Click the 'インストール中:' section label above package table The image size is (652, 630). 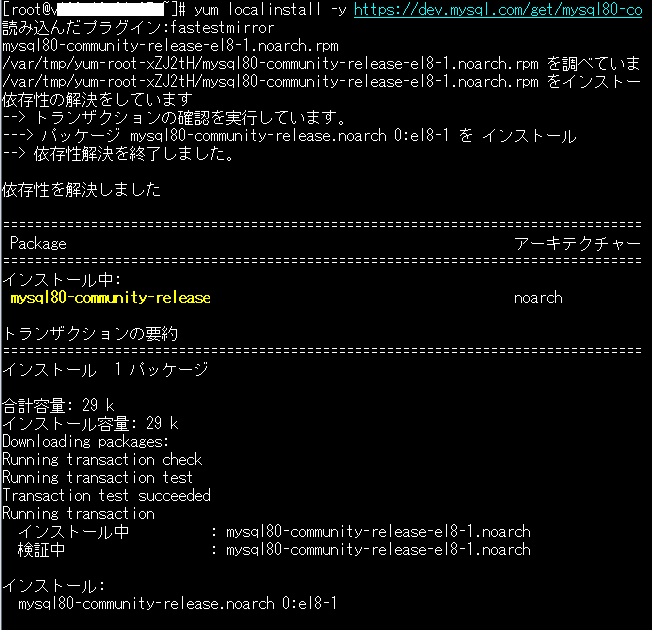[62, 279]
